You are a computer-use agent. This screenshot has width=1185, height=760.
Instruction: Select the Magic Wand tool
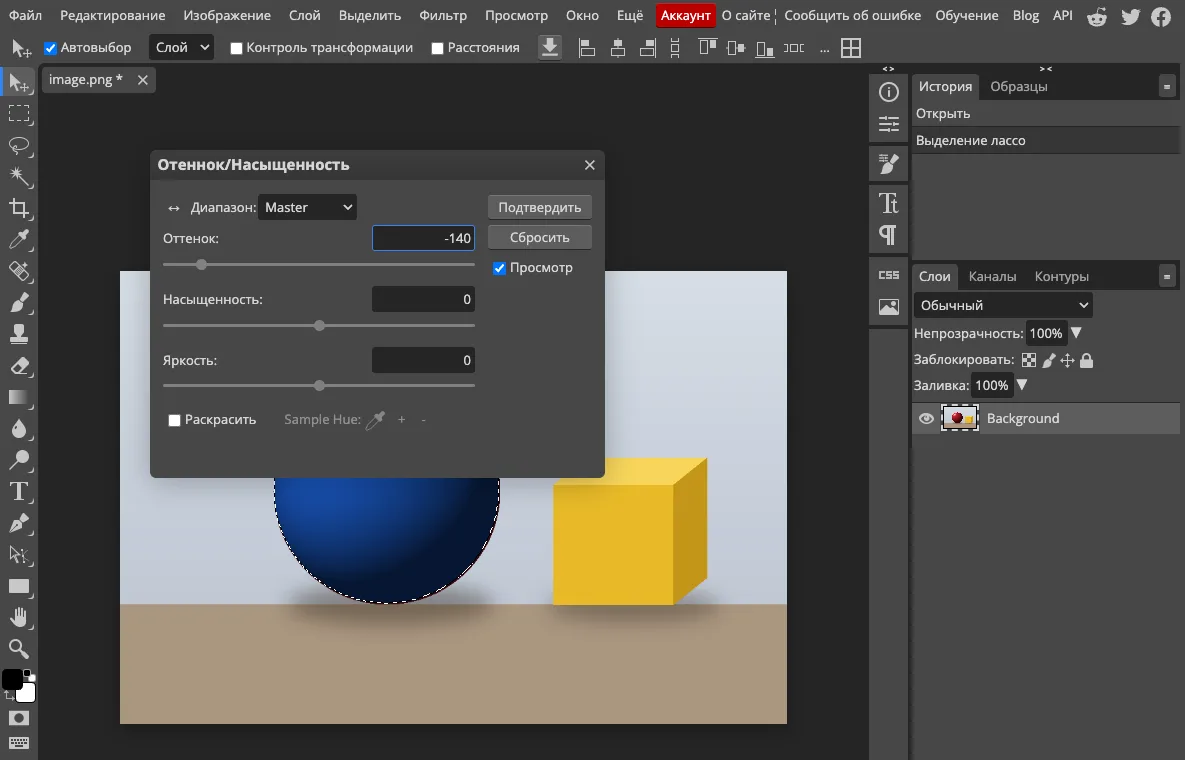tap(19, 177)
